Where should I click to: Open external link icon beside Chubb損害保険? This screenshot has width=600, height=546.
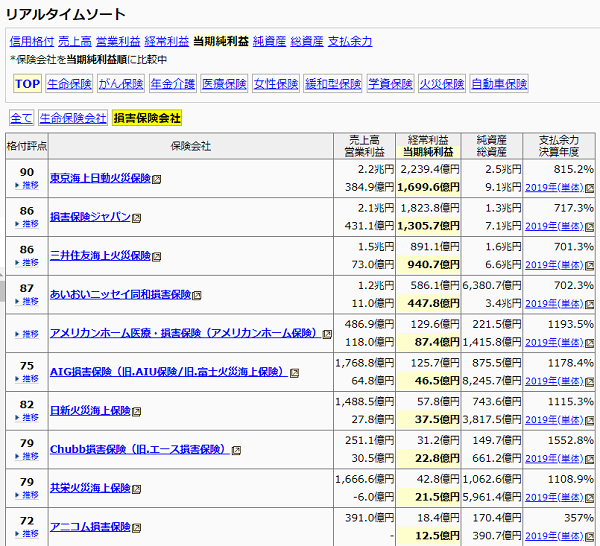click(x=236, y=450)
